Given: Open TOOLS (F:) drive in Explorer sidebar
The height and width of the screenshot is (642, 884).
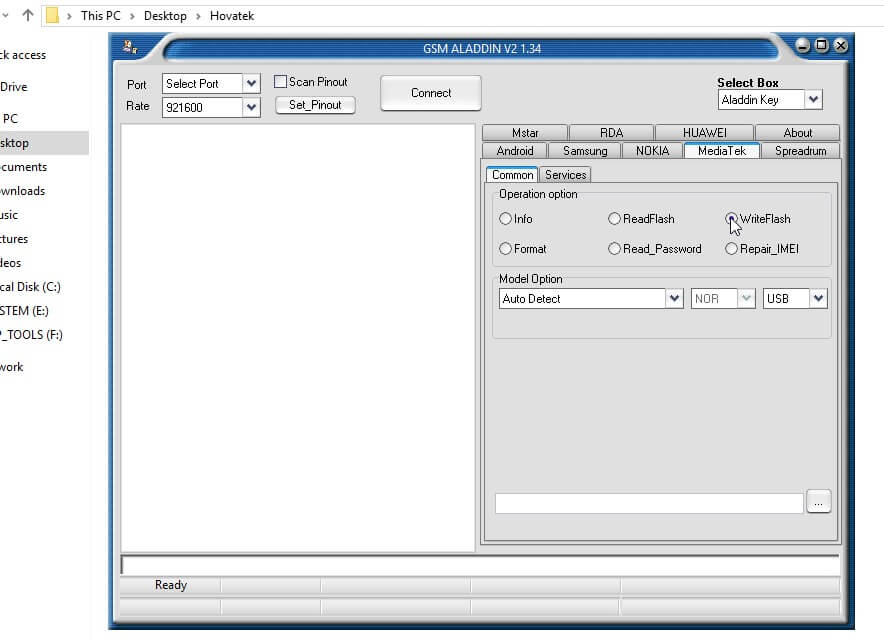Looking at the screenshot, I should coord(31,335).
